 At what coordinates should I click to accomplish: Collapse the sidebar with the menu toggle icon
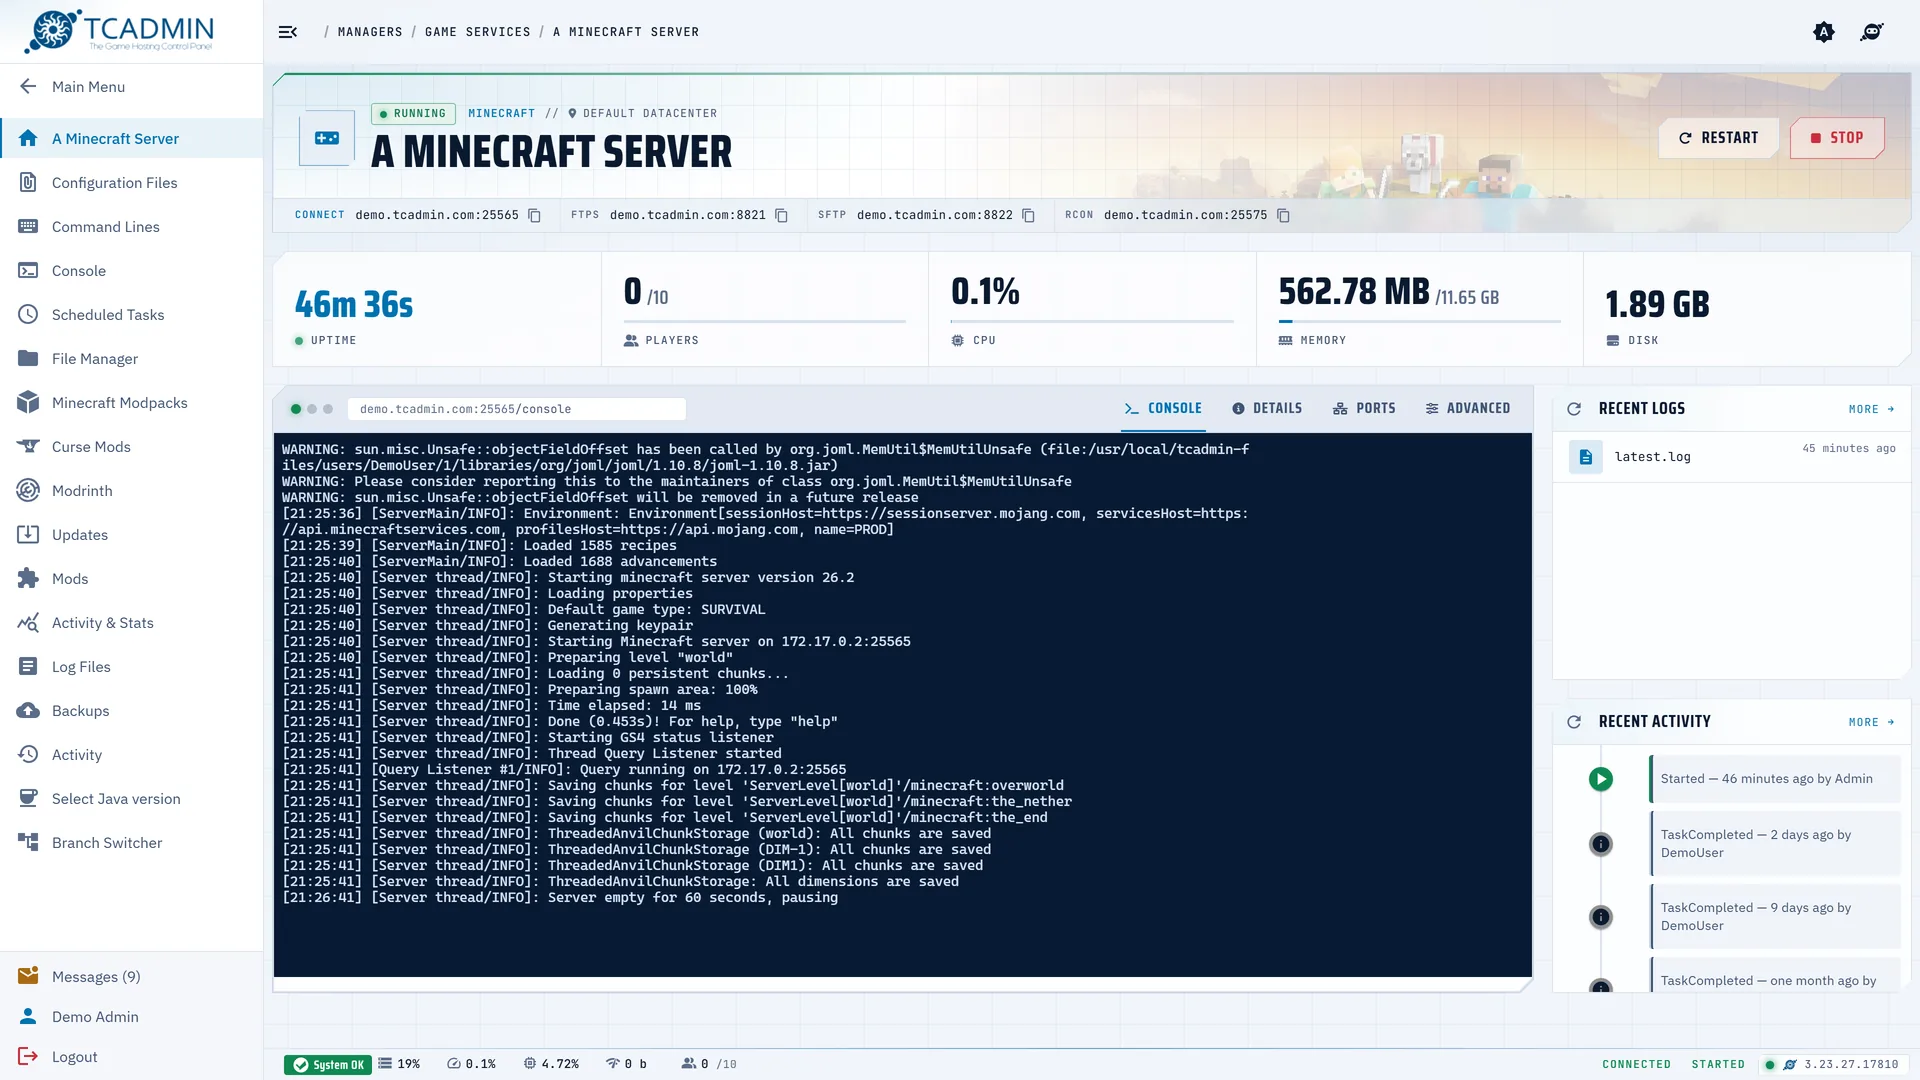(x=288, y=32)
